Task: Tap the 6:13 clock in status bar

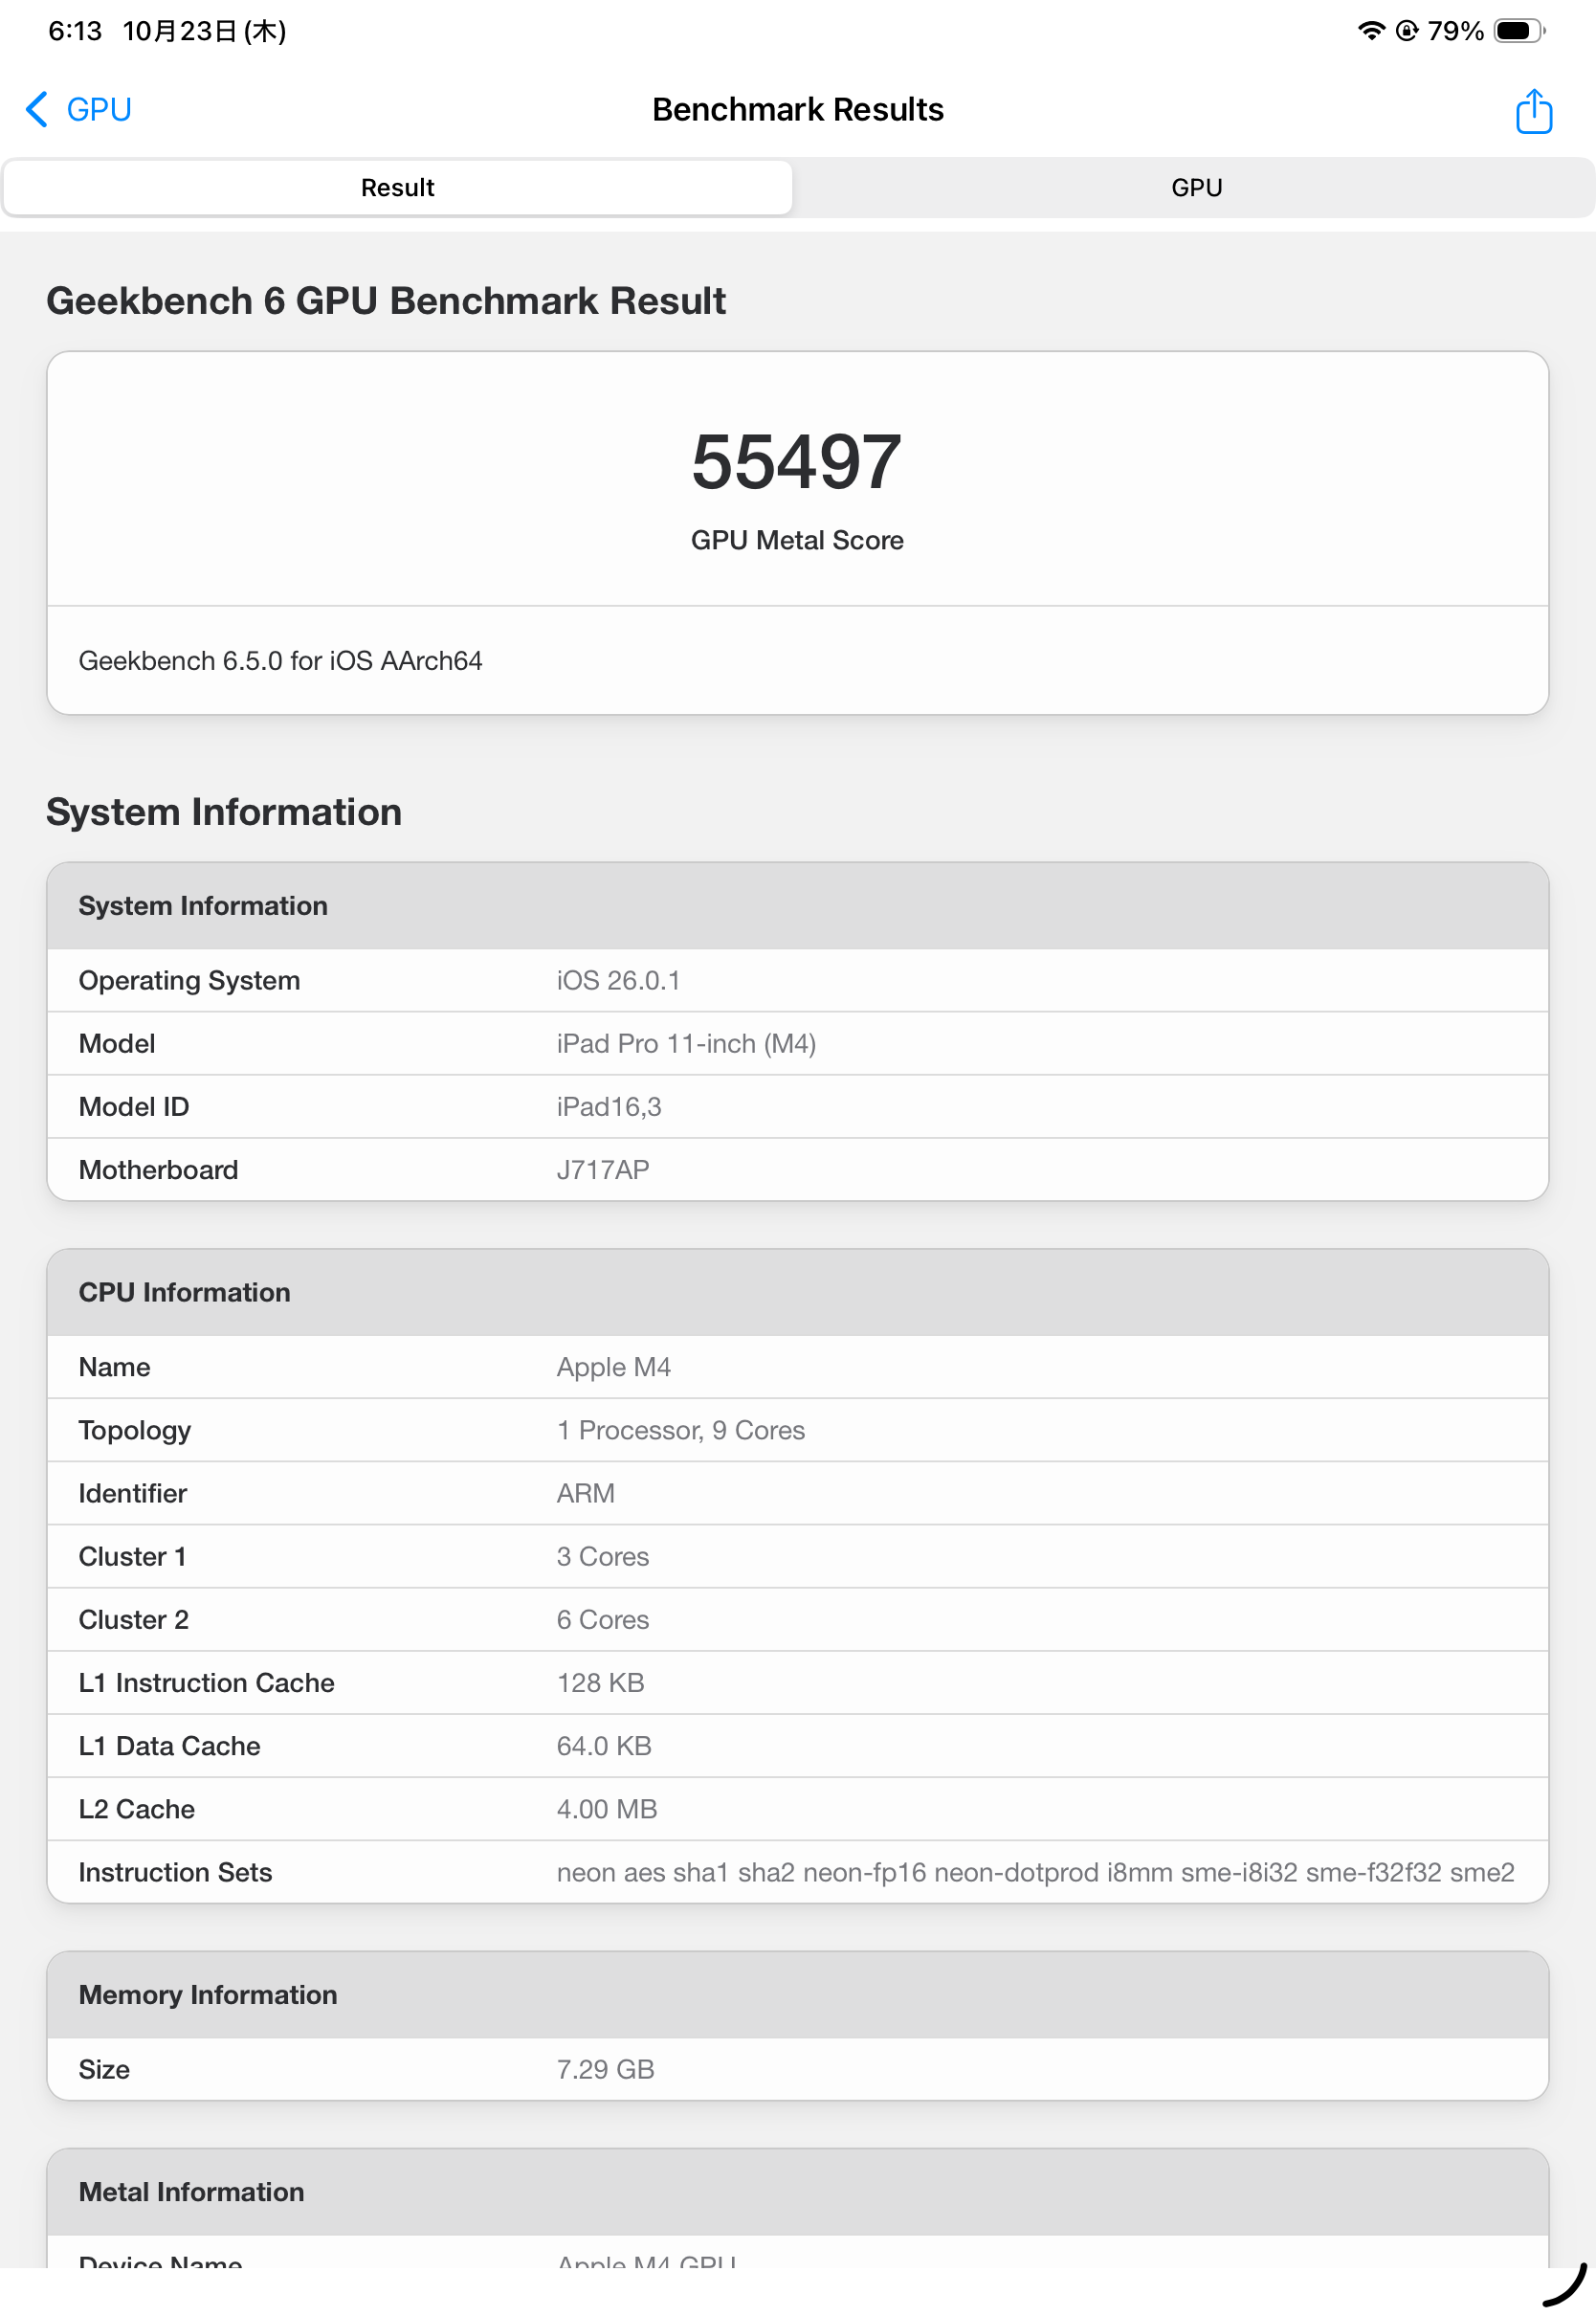Action: 74,31
